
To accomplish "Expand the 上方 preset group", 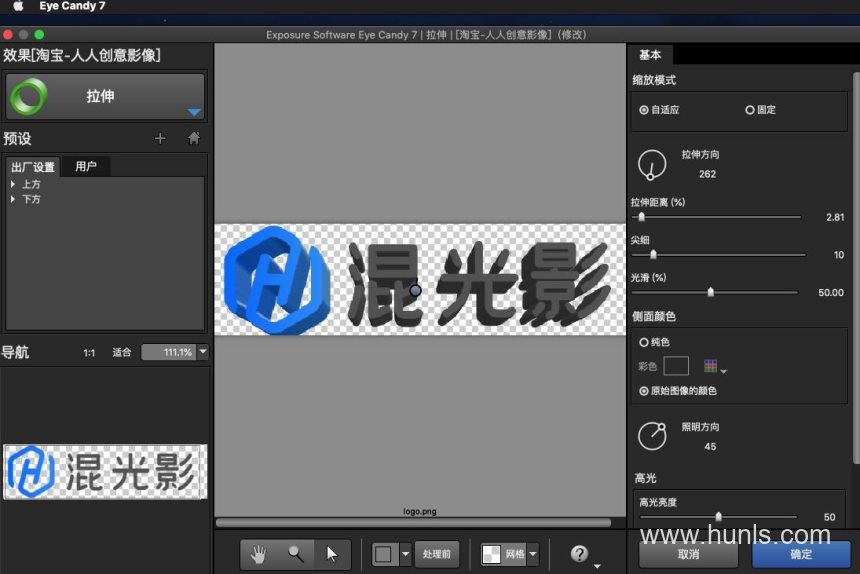I will (x=13, y=184).
